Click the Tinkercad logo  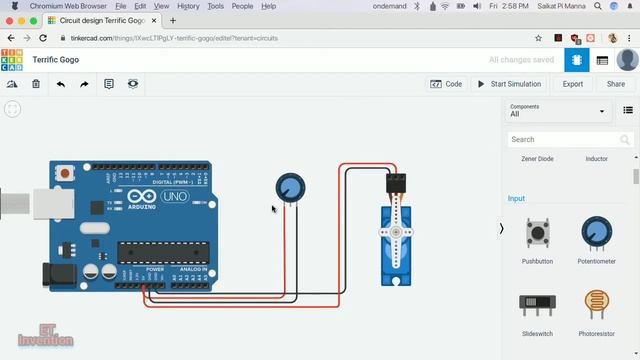12,60
